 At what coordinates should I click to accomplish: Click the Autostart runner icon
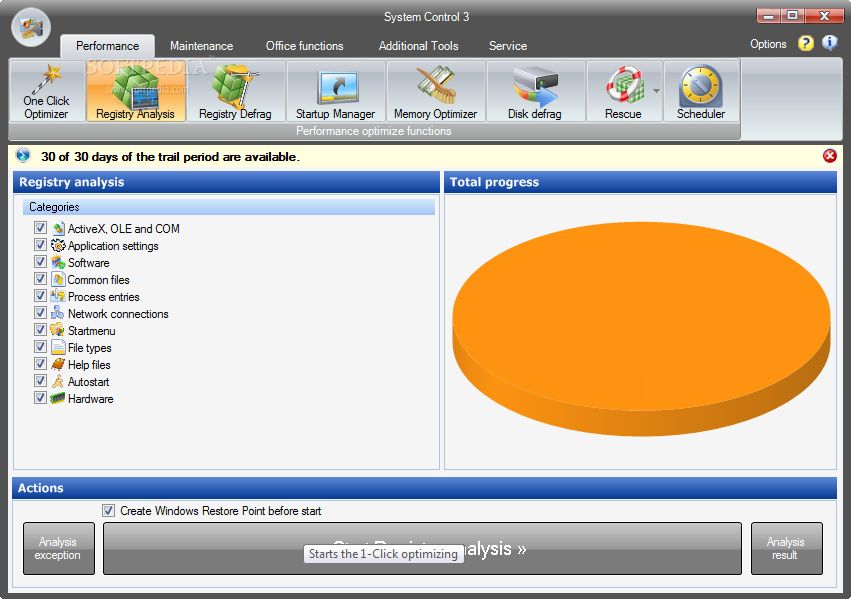pos(58,381)
